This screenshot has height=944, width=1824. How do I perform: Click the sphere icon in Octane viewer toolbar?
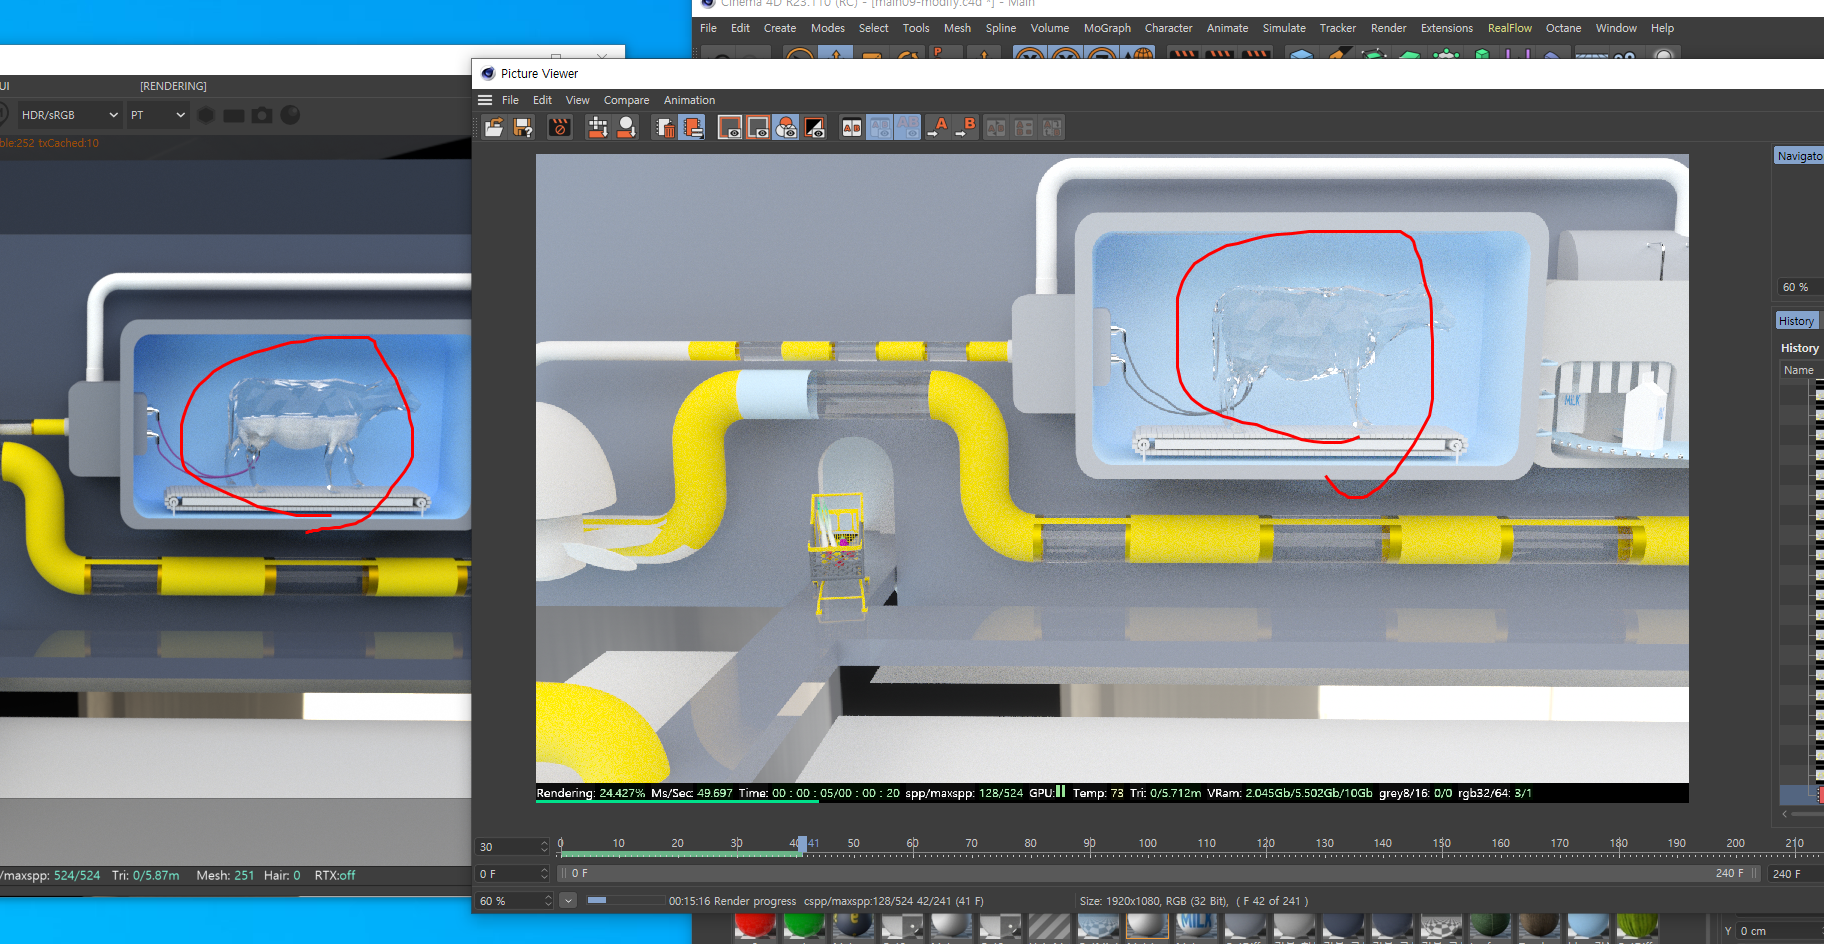tap(290, 115)
